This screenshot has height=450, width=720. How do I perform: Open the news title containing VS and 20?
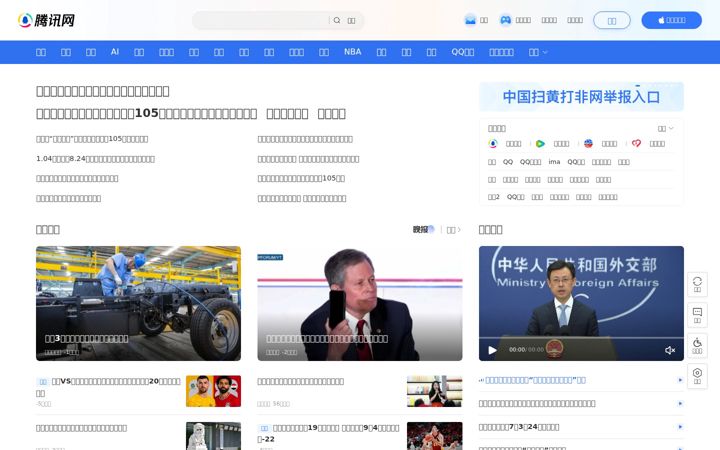[108, 387]
